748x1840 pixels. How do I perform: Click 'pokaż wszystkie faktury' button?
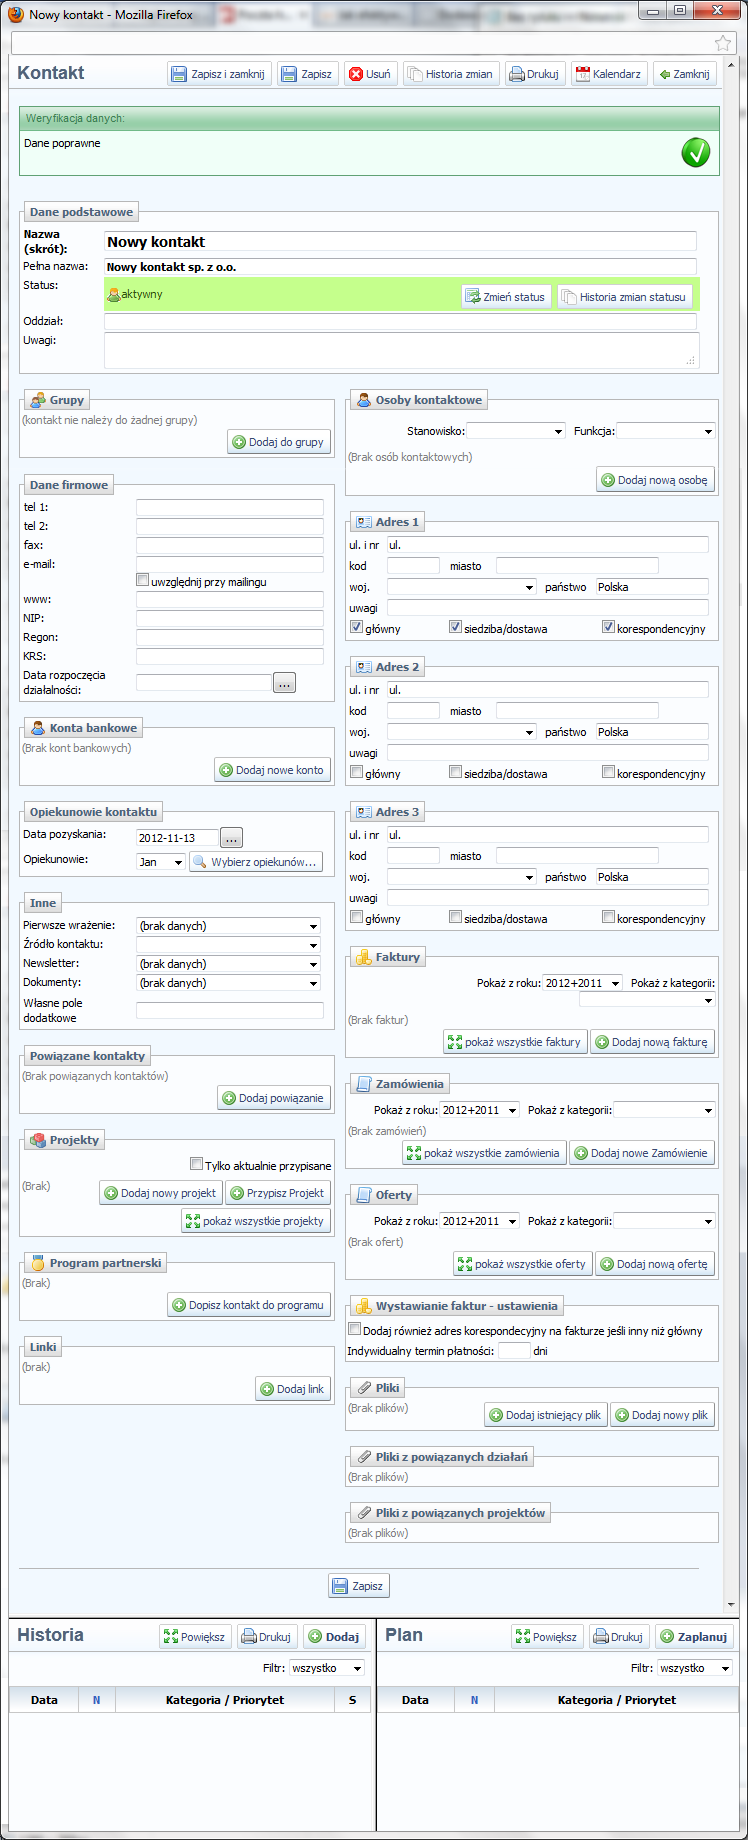pyautogui.click(x=514, y=1042)
